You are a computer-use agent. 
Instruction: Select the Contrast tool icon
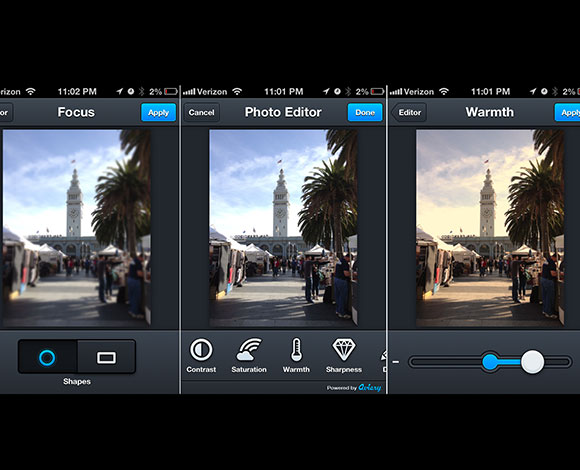pyautogui.click(x=201, y=349)
